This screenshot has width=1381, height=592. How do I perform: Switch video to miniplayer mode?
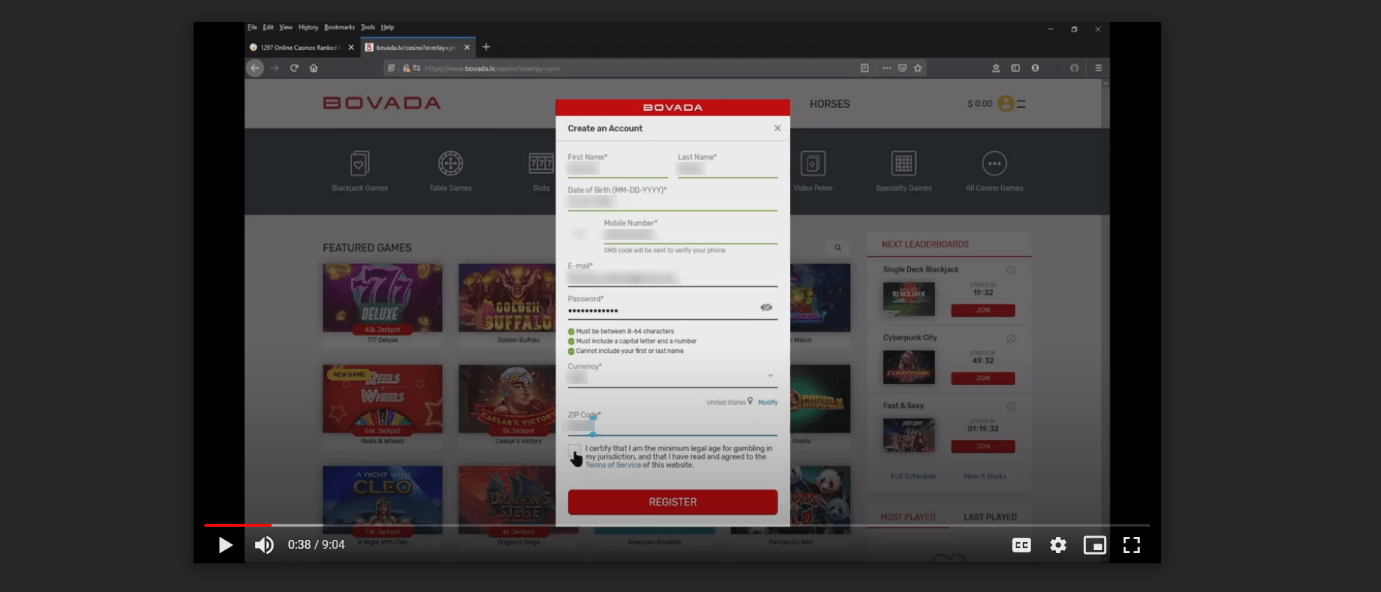click(1095, 545)
